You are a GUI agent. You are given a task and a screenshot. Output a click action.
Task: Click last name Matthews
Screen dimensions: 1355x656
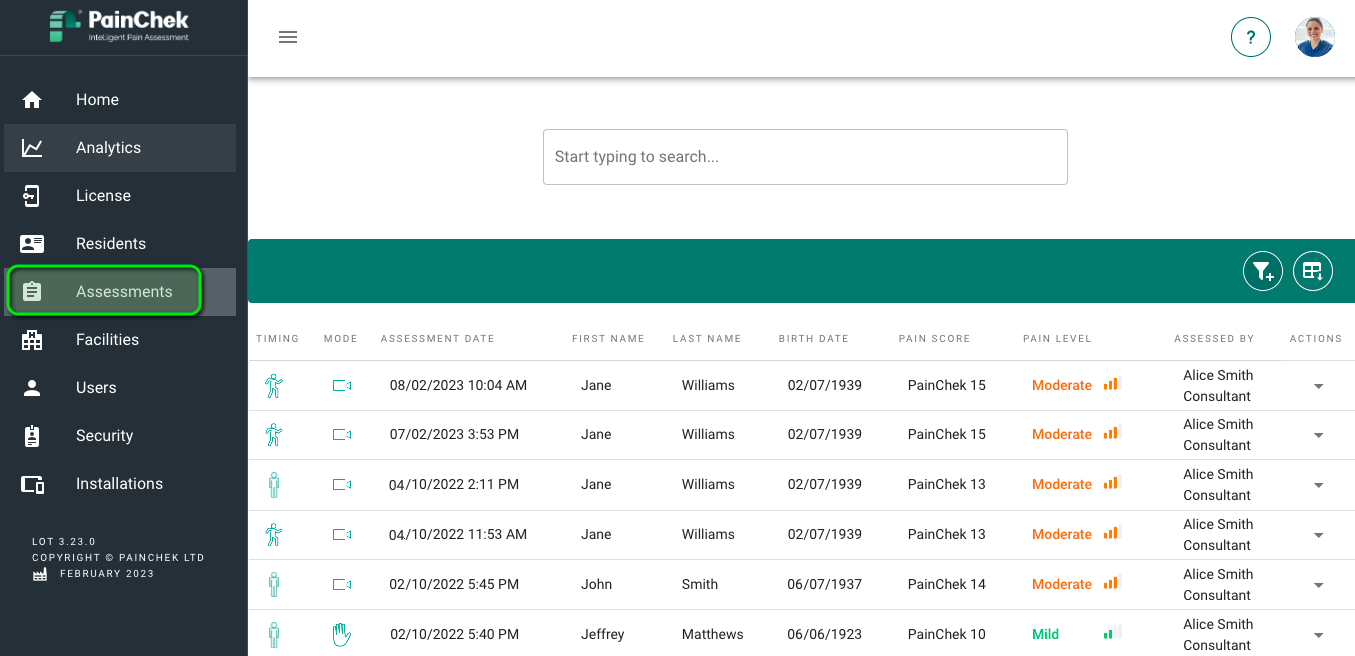tap(713, 635)
